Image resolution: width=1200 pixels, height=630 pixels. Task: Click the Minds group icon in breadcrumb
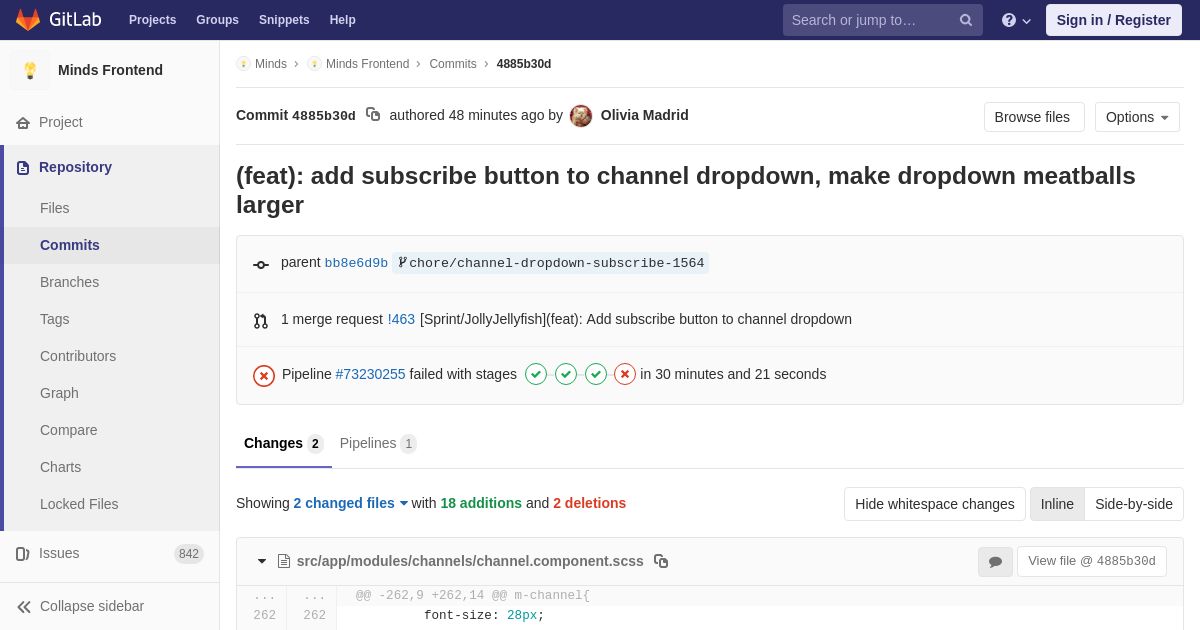click(x=243, y=64)
